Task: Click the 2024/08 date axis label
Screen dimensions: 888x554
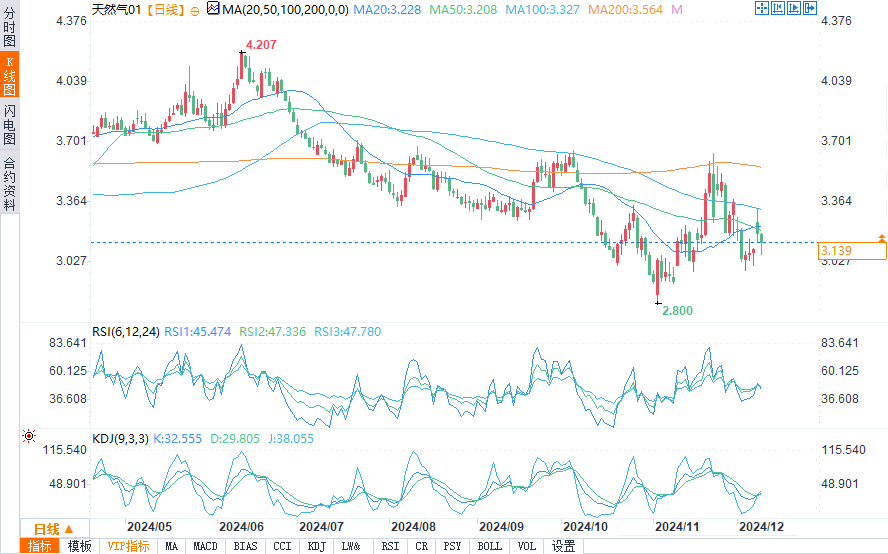Action: [x=413, y=527]
